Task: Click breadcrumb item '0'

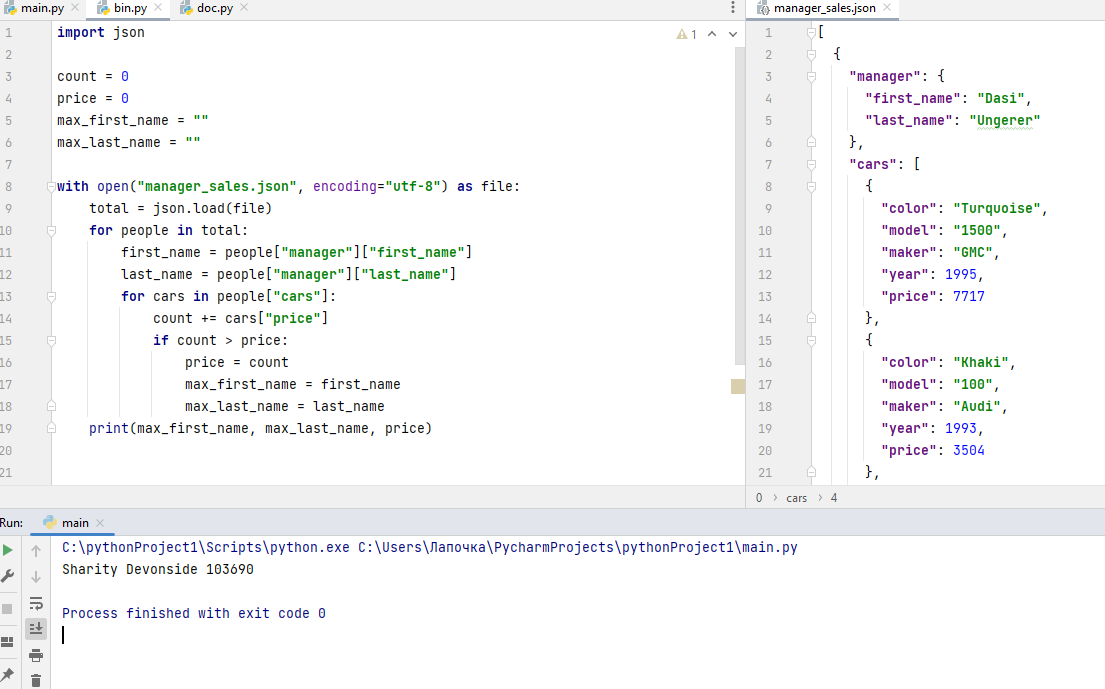Action: [759, 497]
